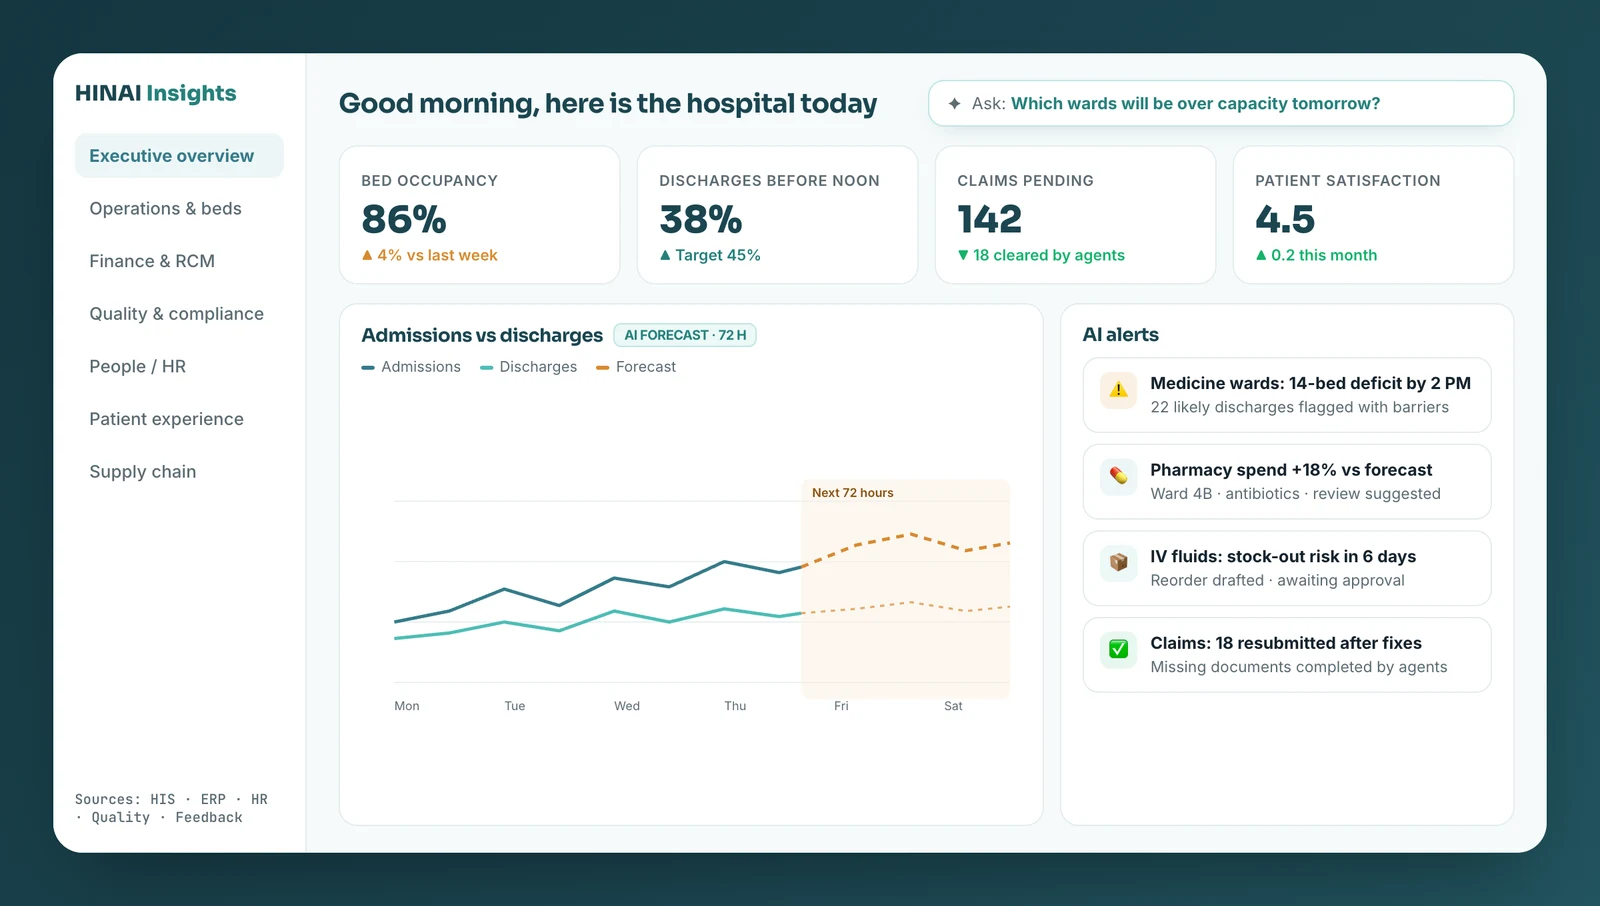The height and width of the screenshot is (906, 1600).
Task: Open the Patient Satisfaction 4.5 card
Action: 1374,215
